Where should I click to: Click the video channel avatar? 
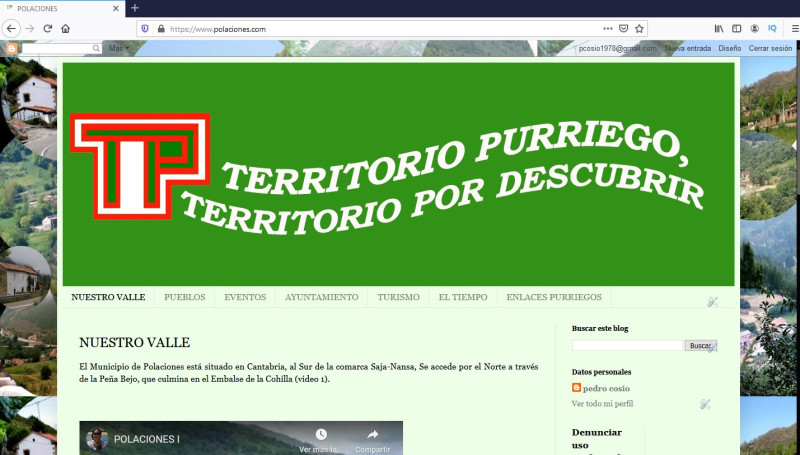pyautogui.click(x=97, y=439)
